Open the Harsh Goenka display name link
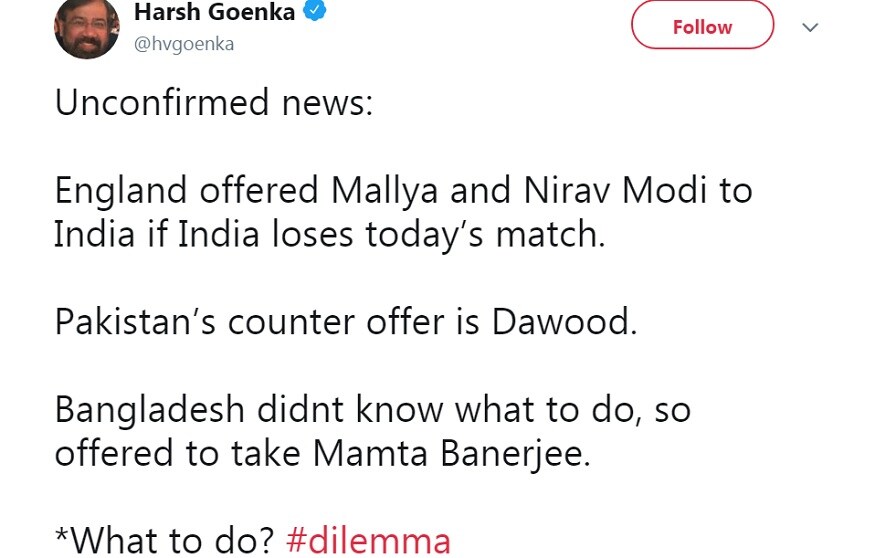The image size is (875, 558). click(214, 12)
